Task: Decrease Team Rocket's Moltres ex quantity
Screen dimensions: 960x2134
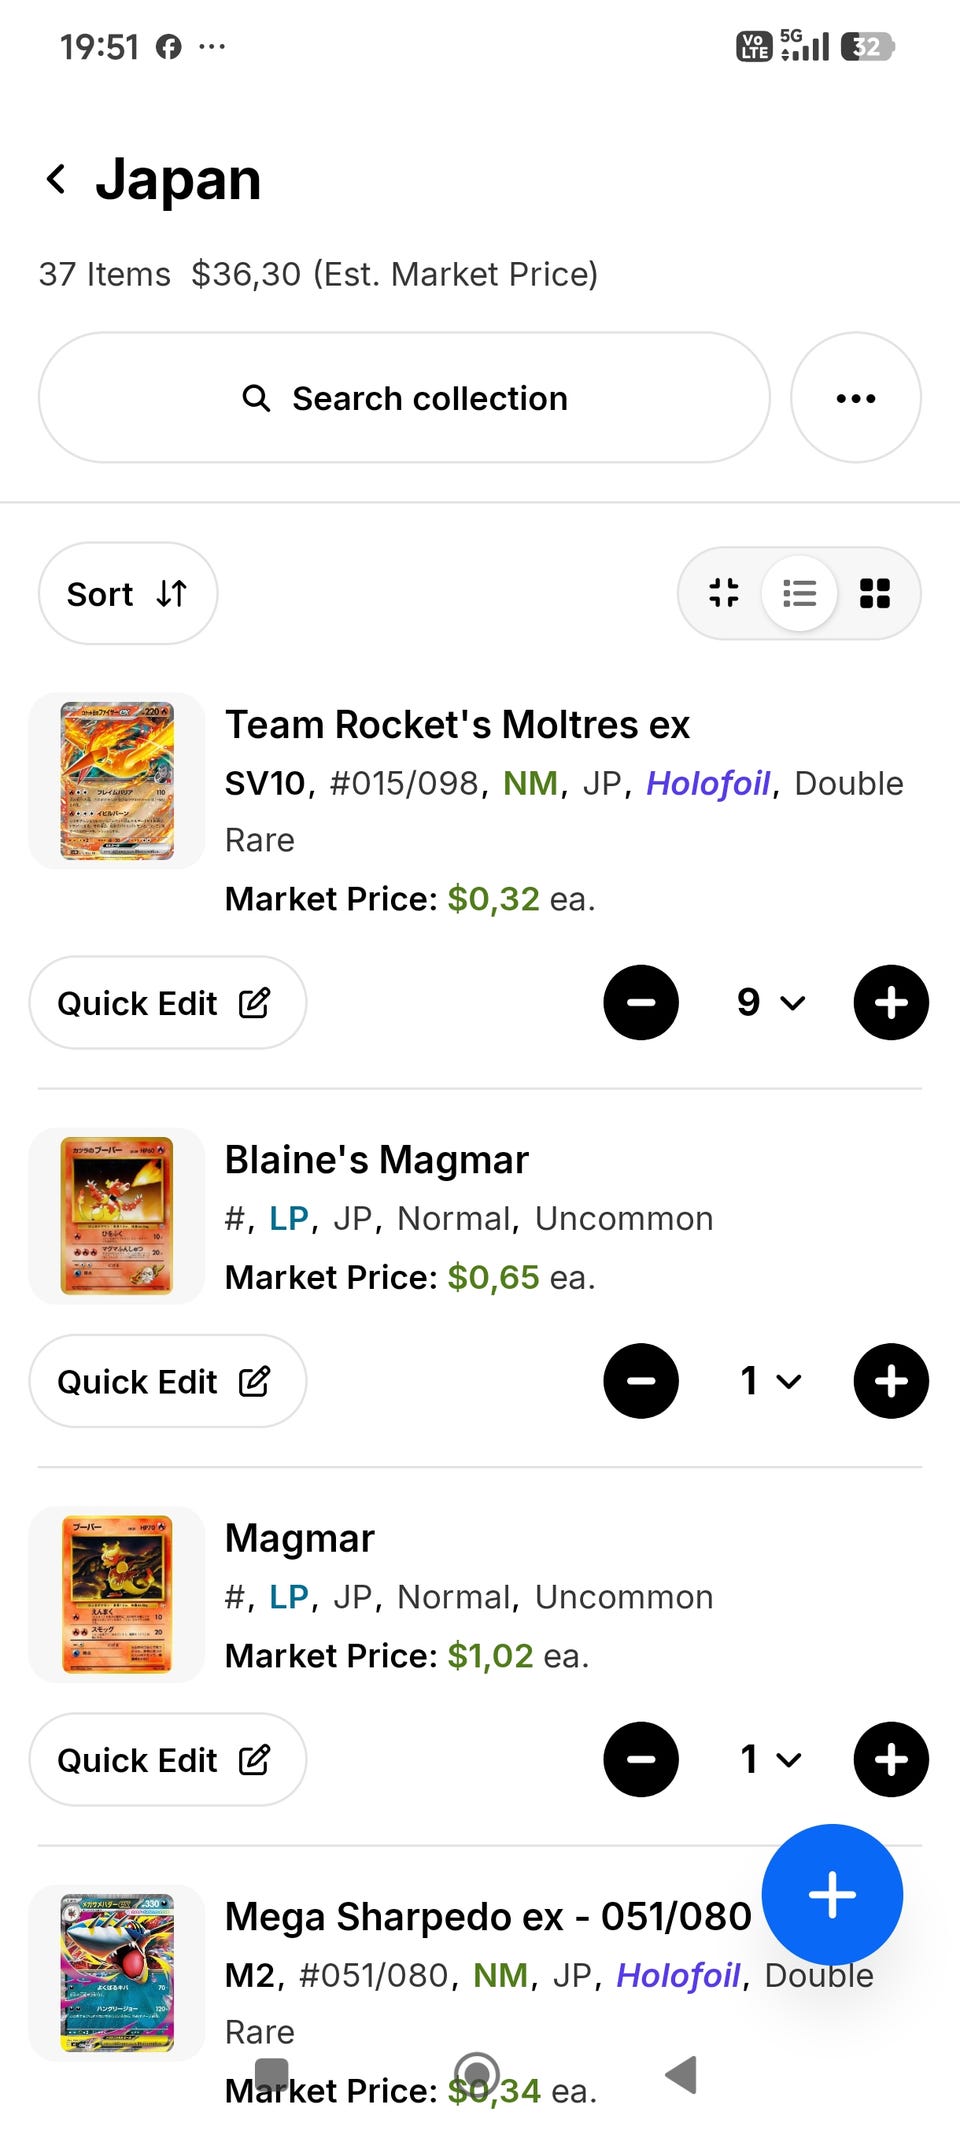Action: [x=641, y=1002]
